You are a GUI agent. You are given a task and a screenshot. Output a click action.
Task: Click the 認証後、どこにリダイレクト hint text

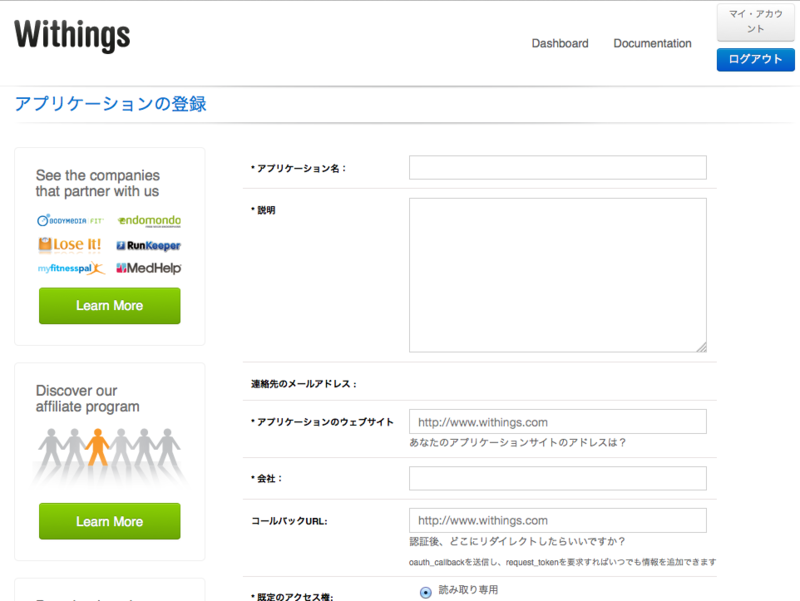point(517,541)
